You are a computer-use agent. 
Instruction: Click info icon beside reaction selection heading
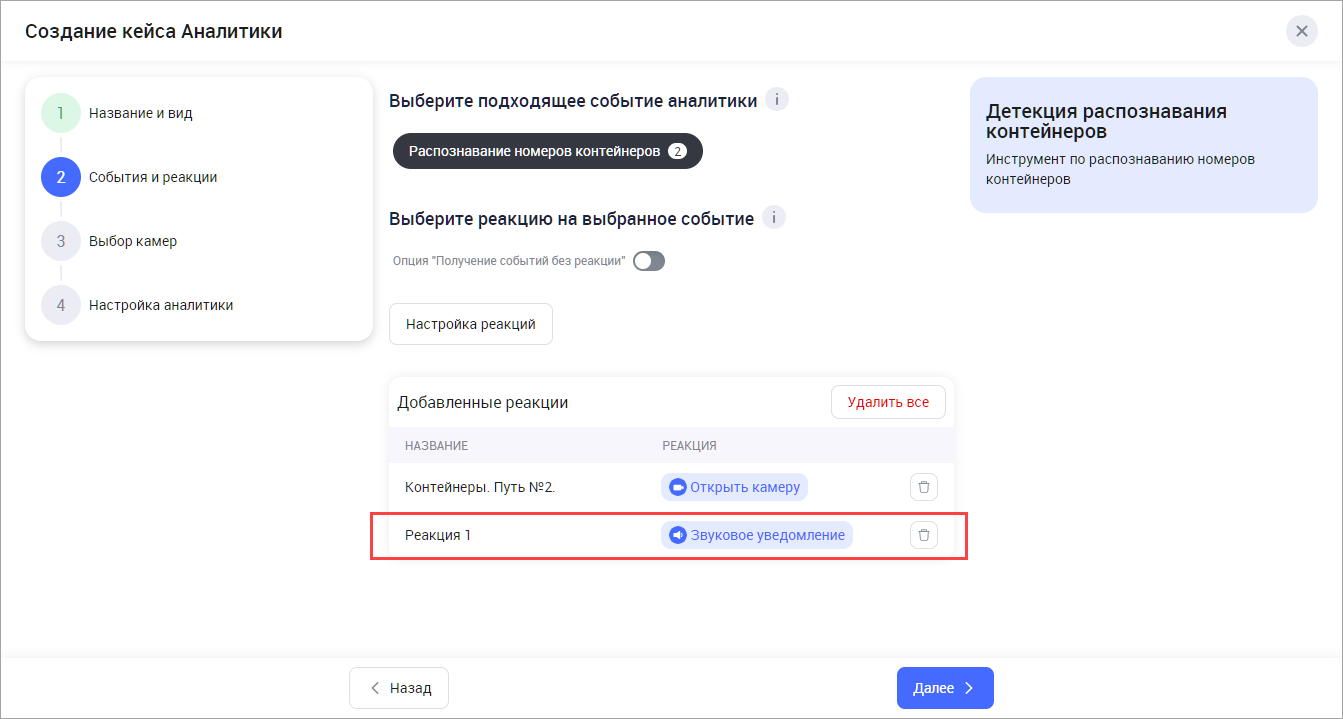[774, 218]
